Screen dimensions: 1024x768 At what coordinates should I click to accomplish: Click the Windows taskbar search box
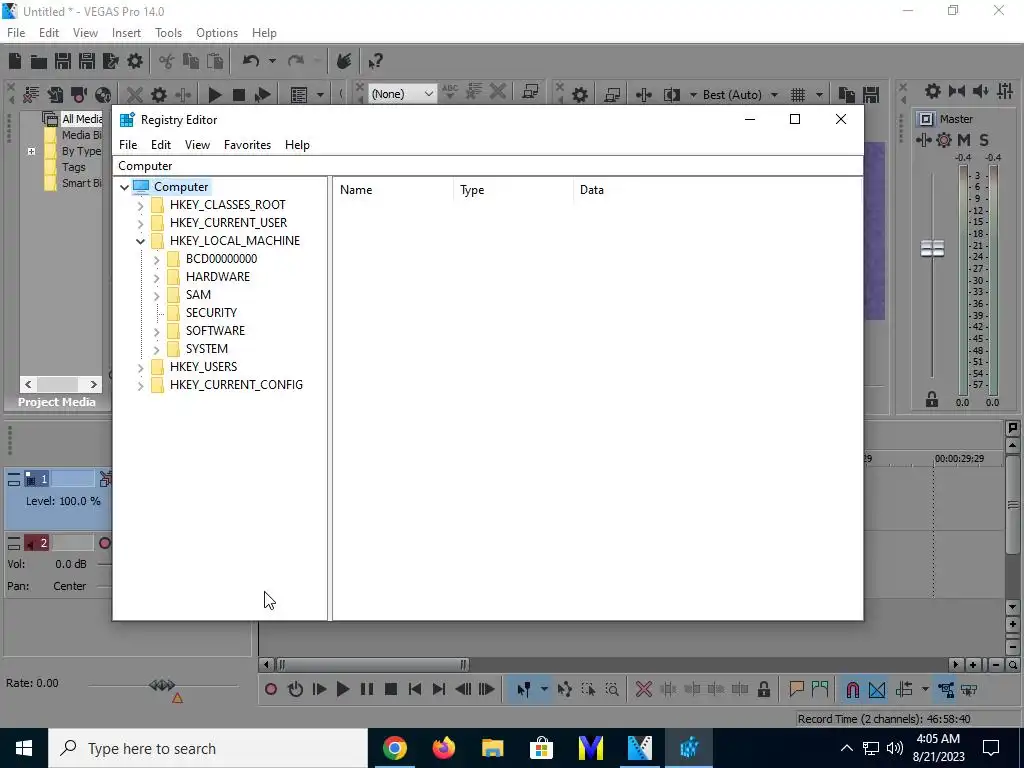click(x=208, y=748)
